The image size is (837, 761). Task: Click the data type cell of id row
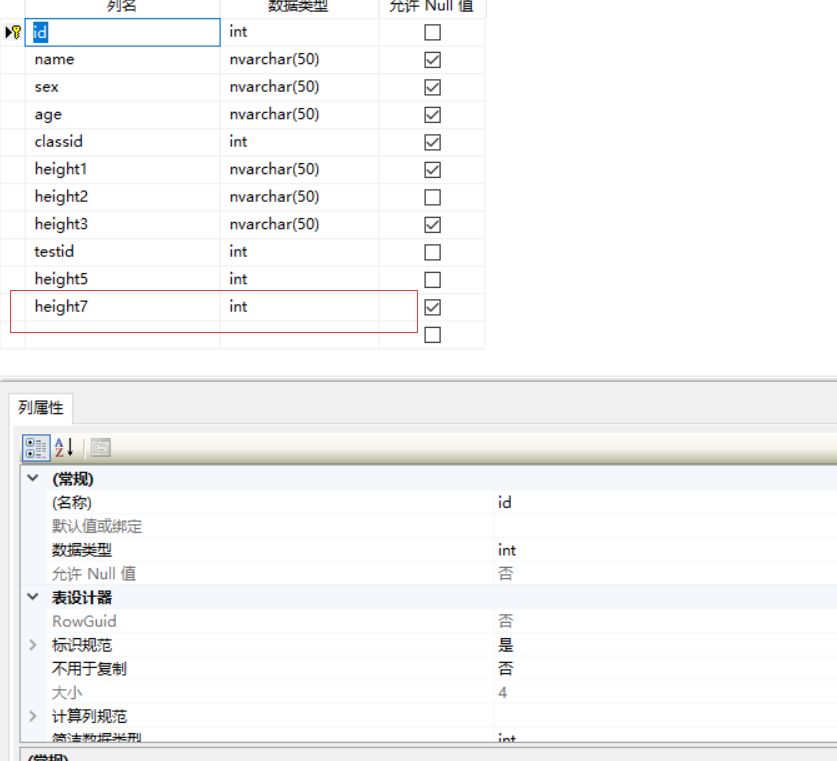pos(299,32)
